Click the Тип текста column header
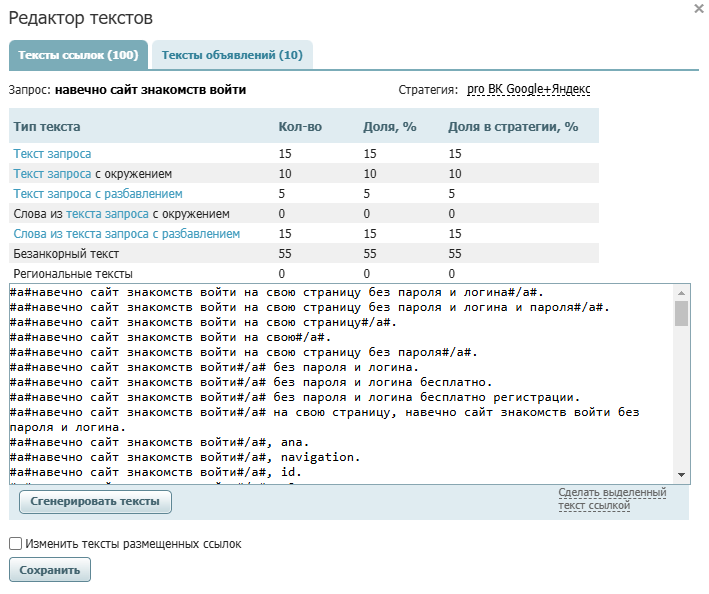 47,127
